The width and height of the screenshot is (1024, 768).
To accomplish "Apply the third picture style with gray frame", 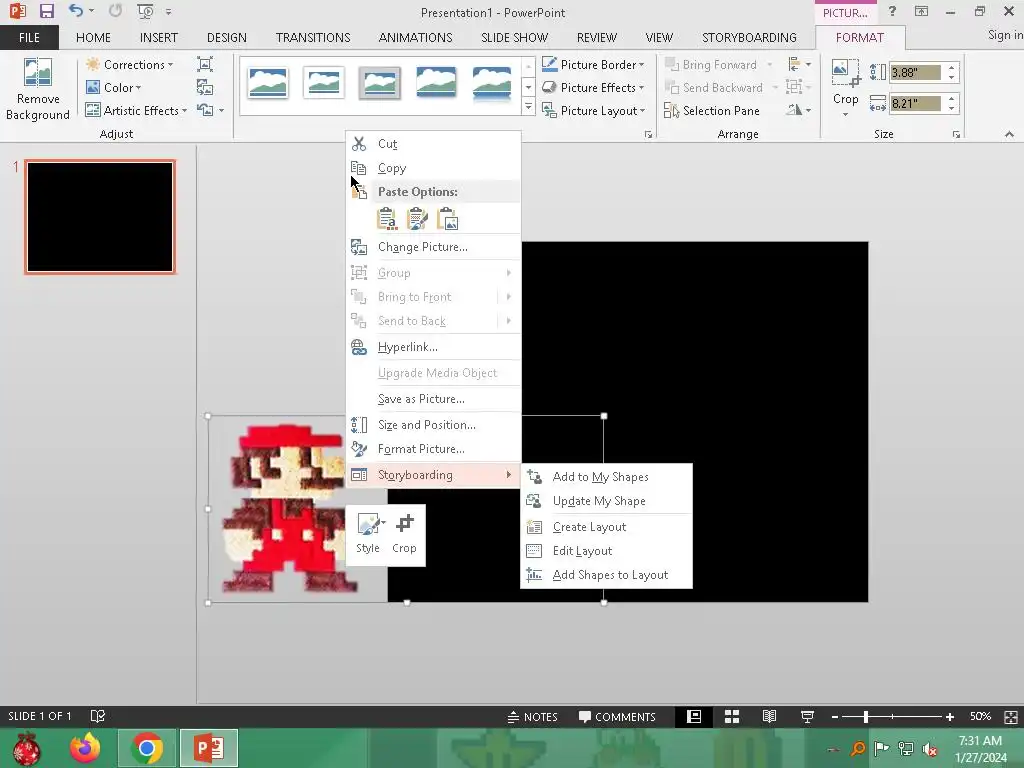I will coord(379,83).
